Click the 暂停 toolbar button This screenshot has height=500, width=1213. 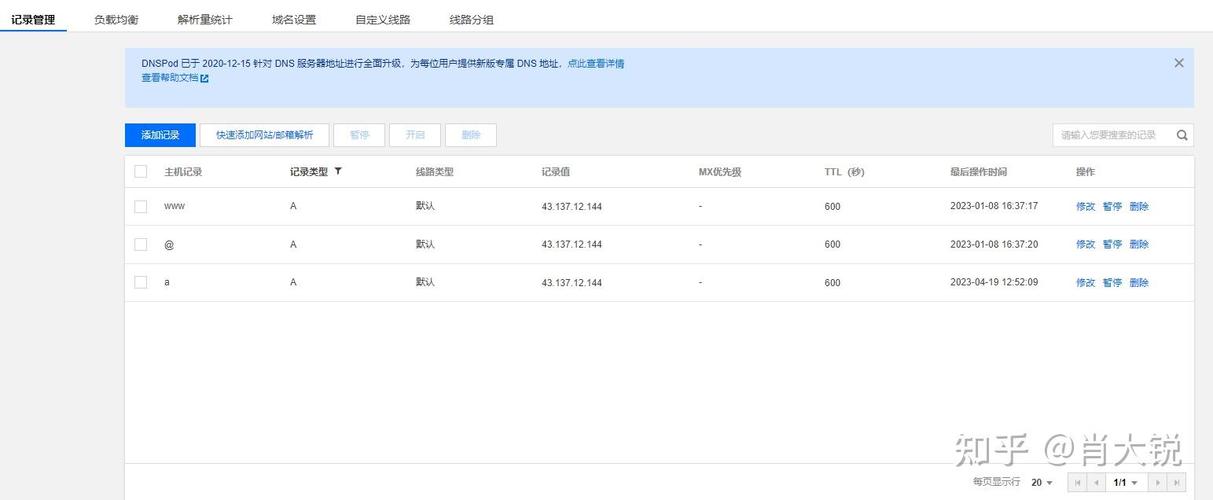(x=359, y=135)
